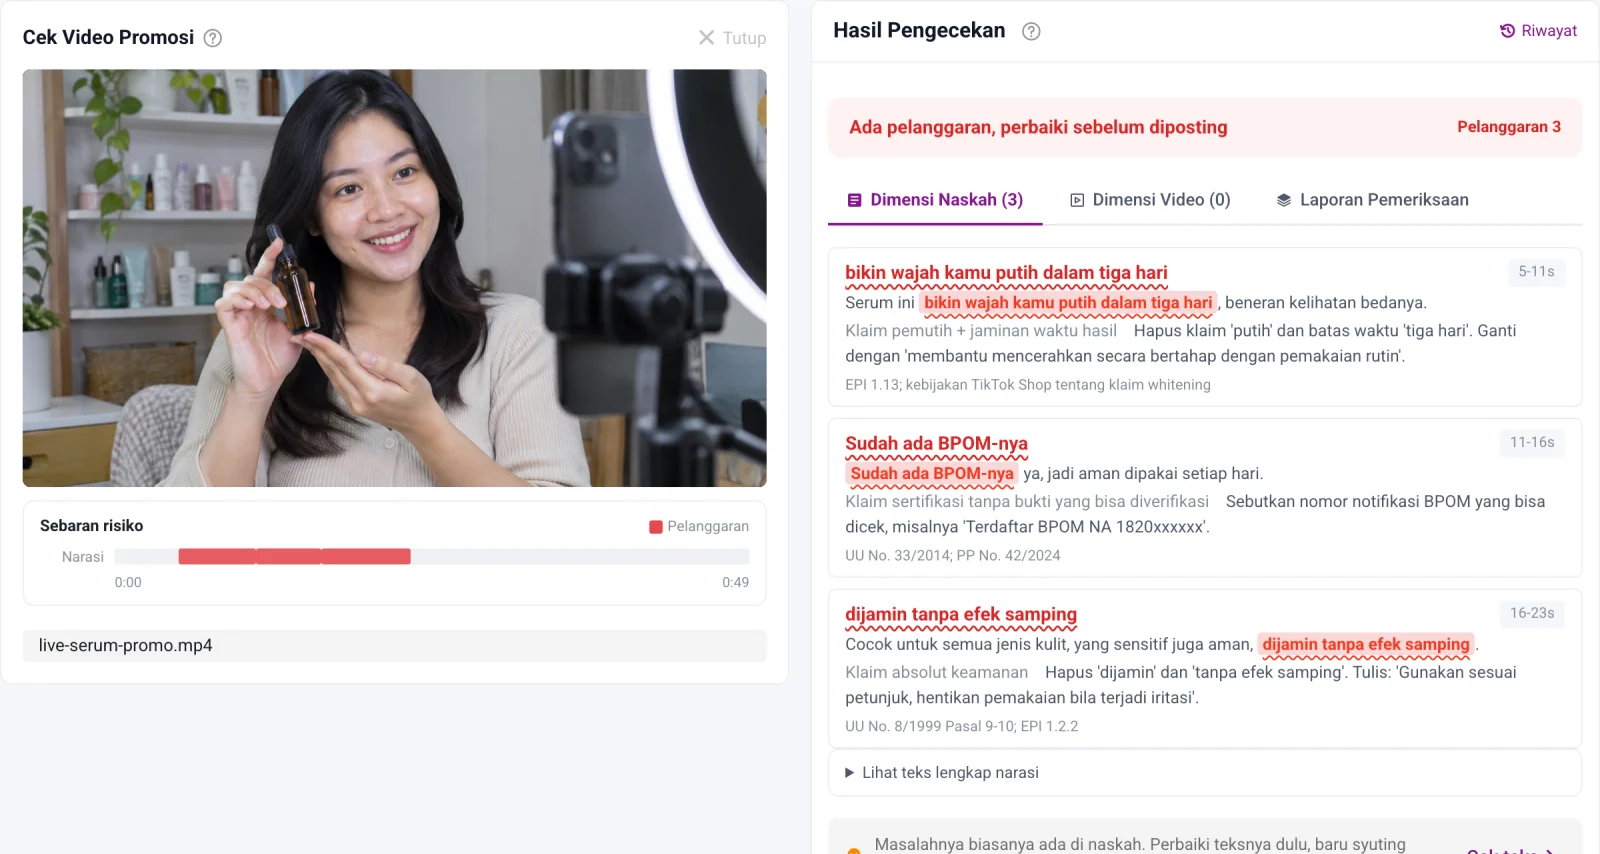Screen dimensions: 1600x854
Task: Click the play-square icon on Dimensi Video tab
Action: coord(1077,200)
